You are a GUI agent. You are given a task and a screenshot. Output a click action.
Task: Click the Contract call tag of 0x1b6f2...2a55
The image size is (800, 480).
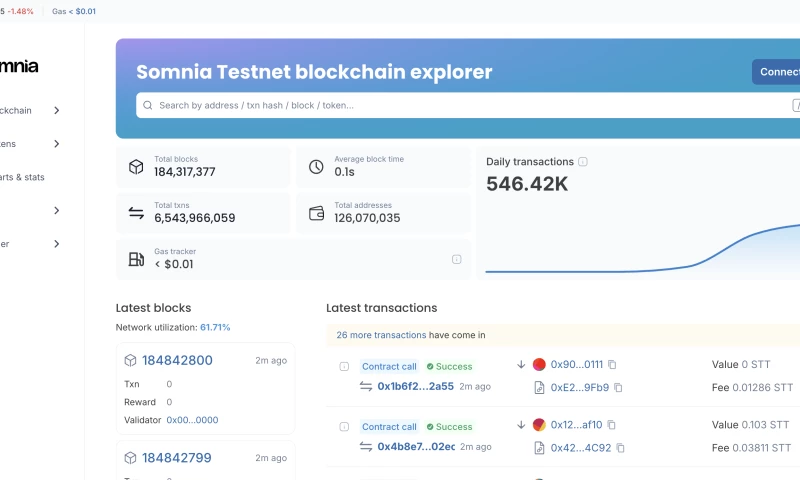tap(389, 366)
